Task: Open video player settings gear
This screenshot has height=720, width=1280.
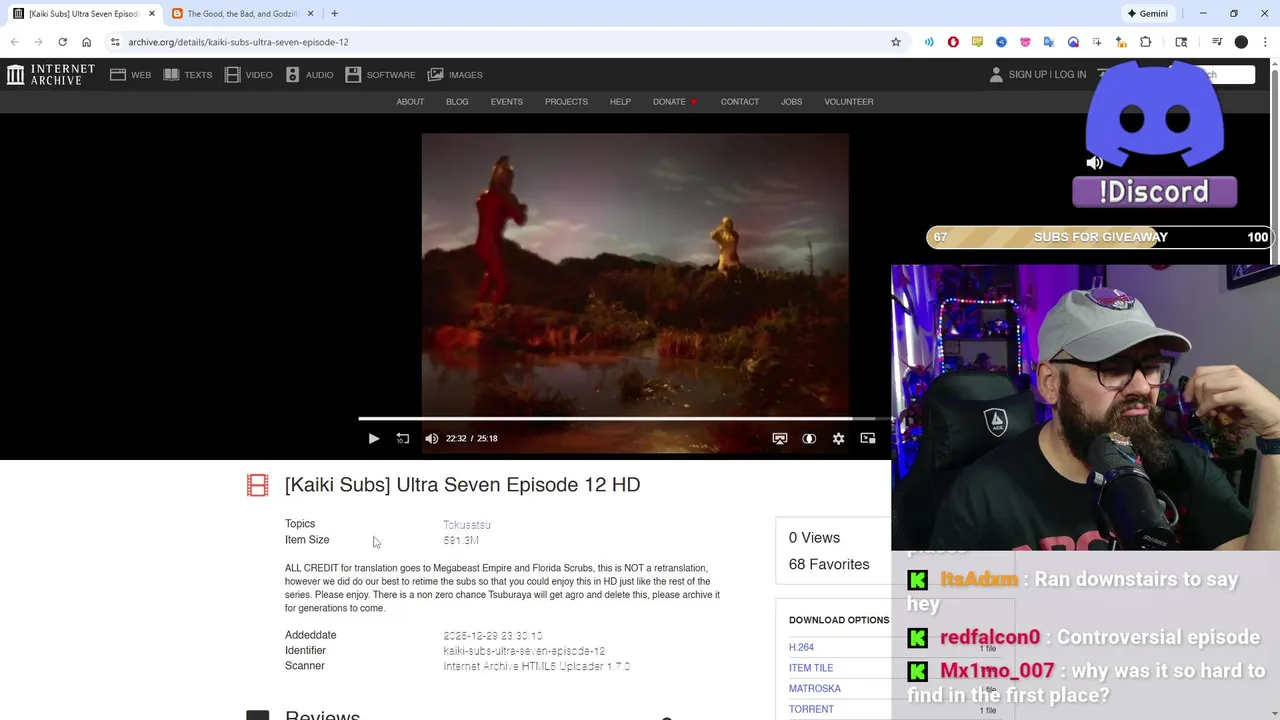Action: click(x=838, y=438)
